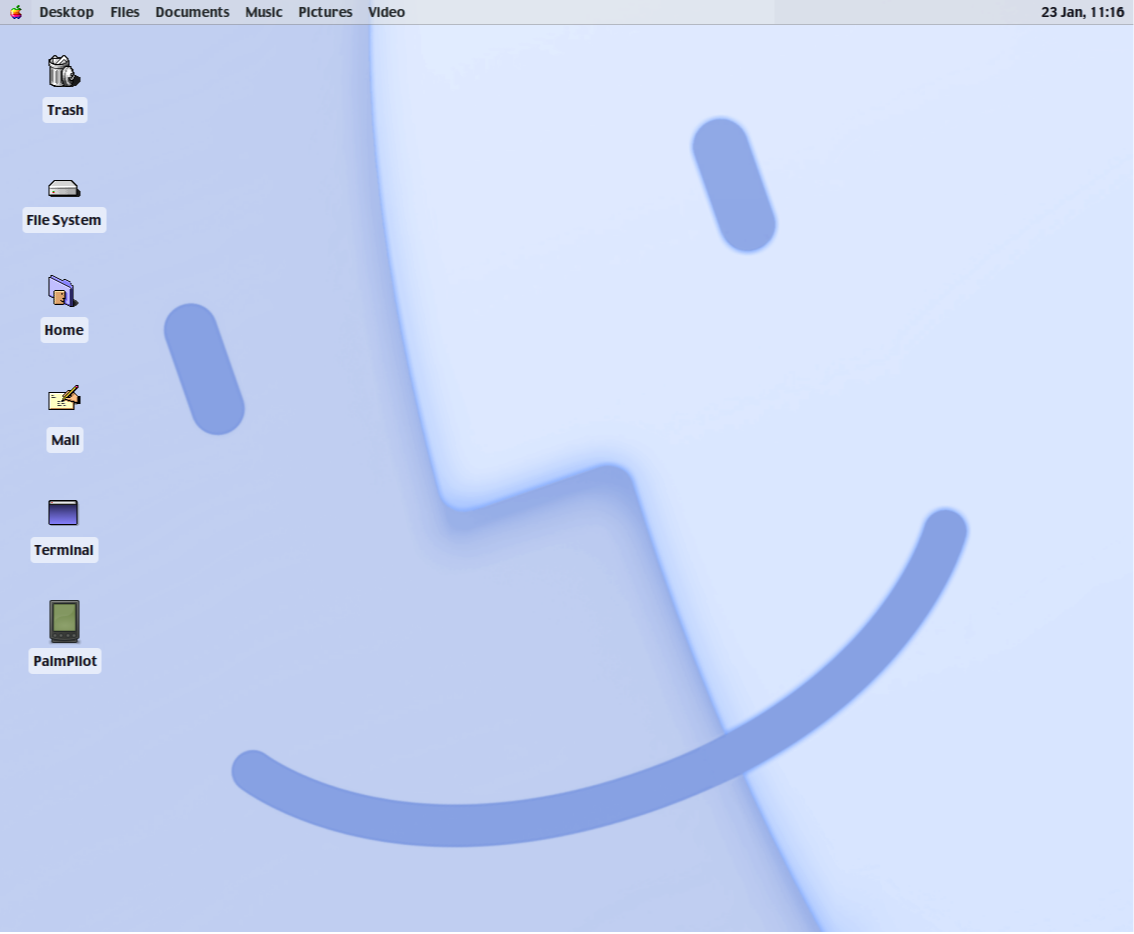Screen dimensions: 1134x934
Task: Click the "Trash" label text
Action: (x=65, y=110)
